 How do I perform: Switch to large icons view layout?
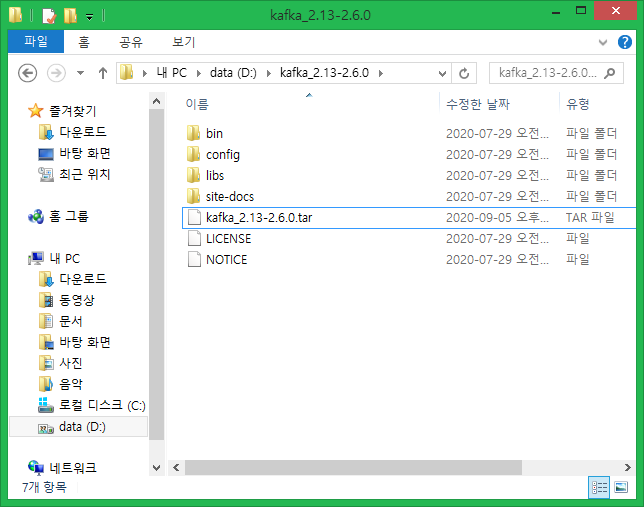[621, 488]
